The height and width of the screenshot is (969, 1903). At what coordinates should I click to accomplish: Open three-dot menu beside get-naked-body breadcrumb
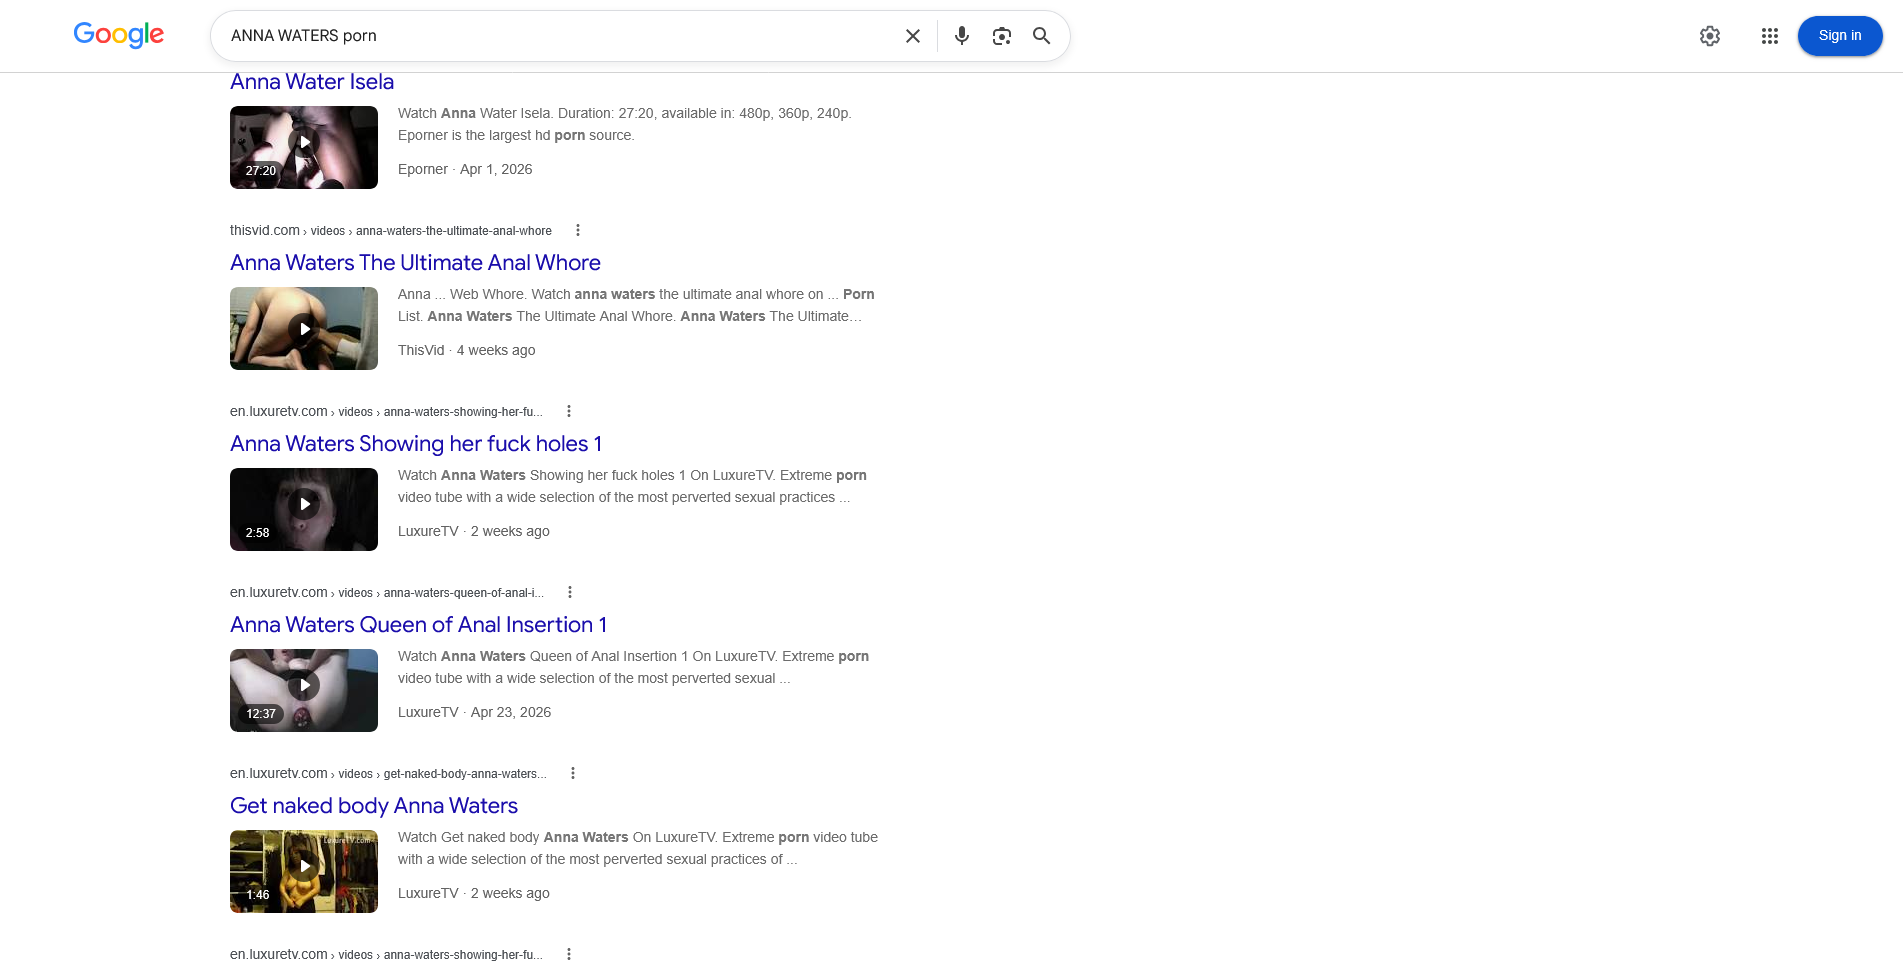pyautogui.click(x=573, y=773)
